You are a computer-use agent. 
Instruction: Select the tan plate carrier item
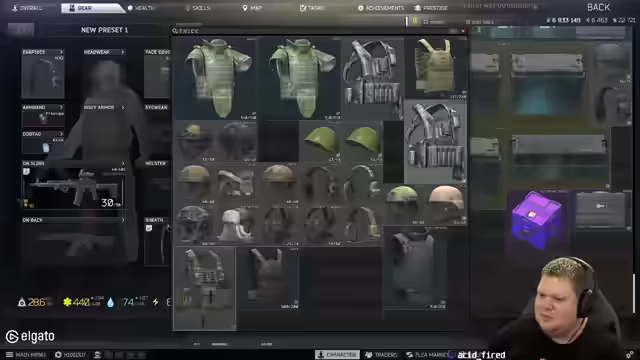point(435,68)
